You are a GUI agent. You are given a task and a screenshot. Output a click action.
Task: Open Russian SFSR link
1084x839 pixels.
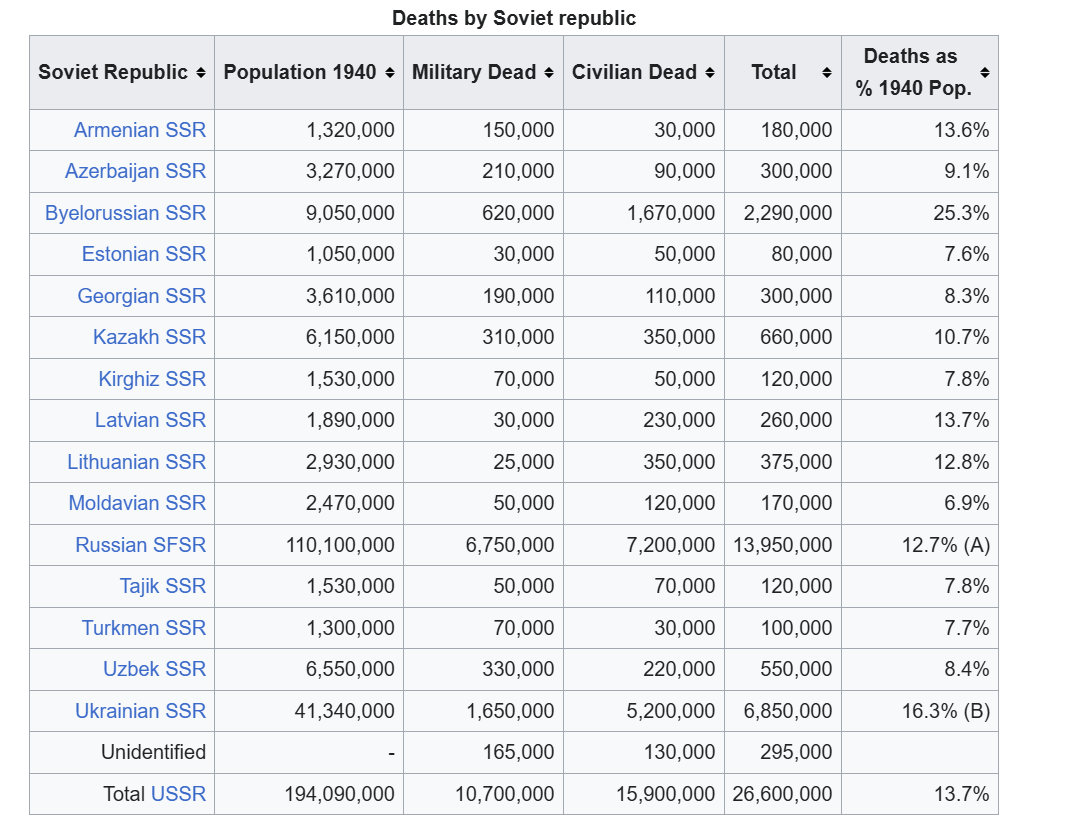(140, 545)
